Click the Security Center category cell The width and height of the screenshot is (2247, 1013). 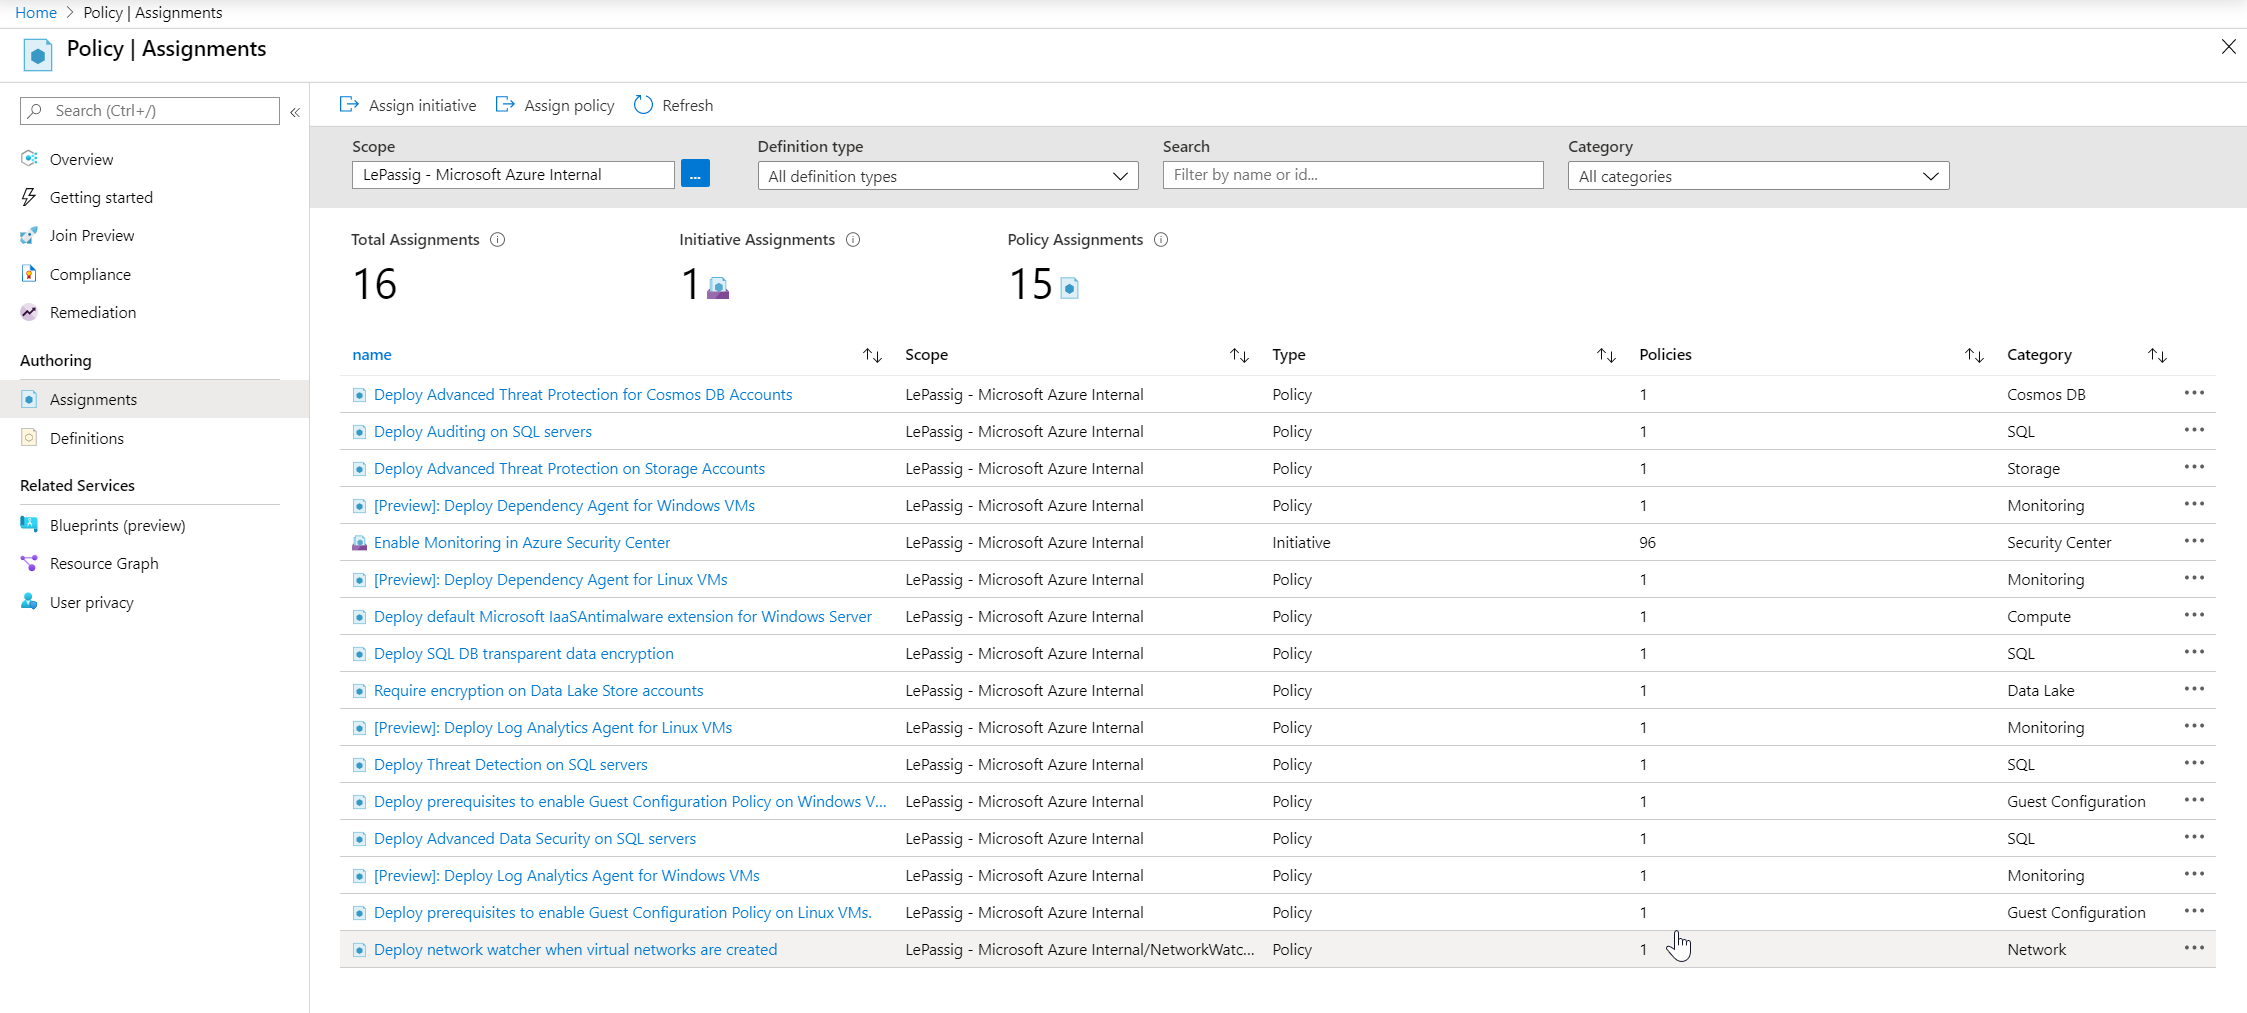[2059, 542]
